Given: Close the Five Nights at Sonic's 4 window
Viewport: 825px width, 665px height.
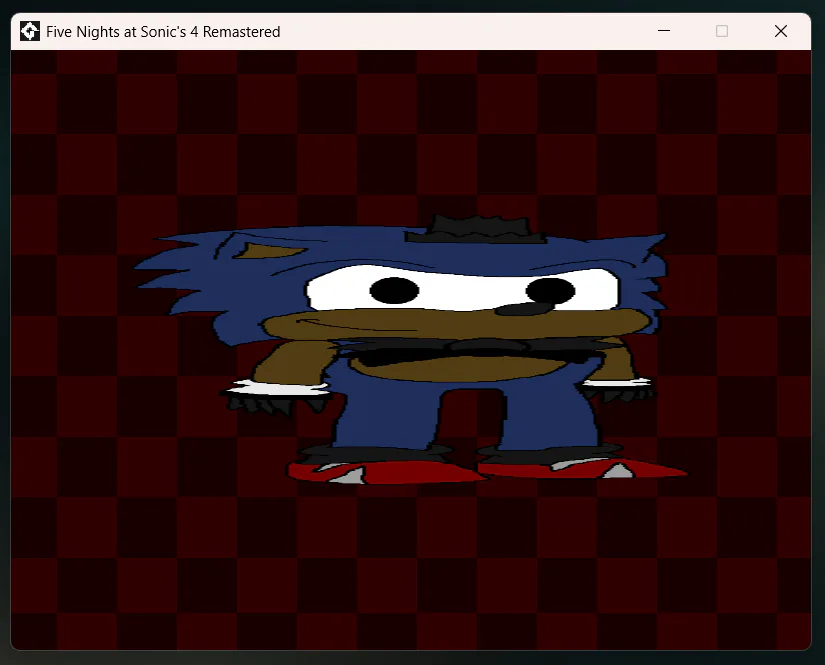Looking at the screenshot, I should tap(781, 31).
